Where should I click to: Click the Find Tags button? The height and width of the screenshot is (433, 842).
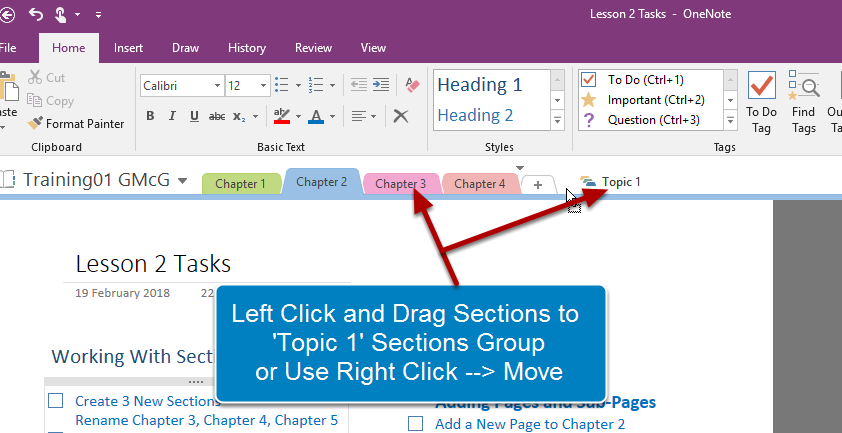(x=803, y=102)
